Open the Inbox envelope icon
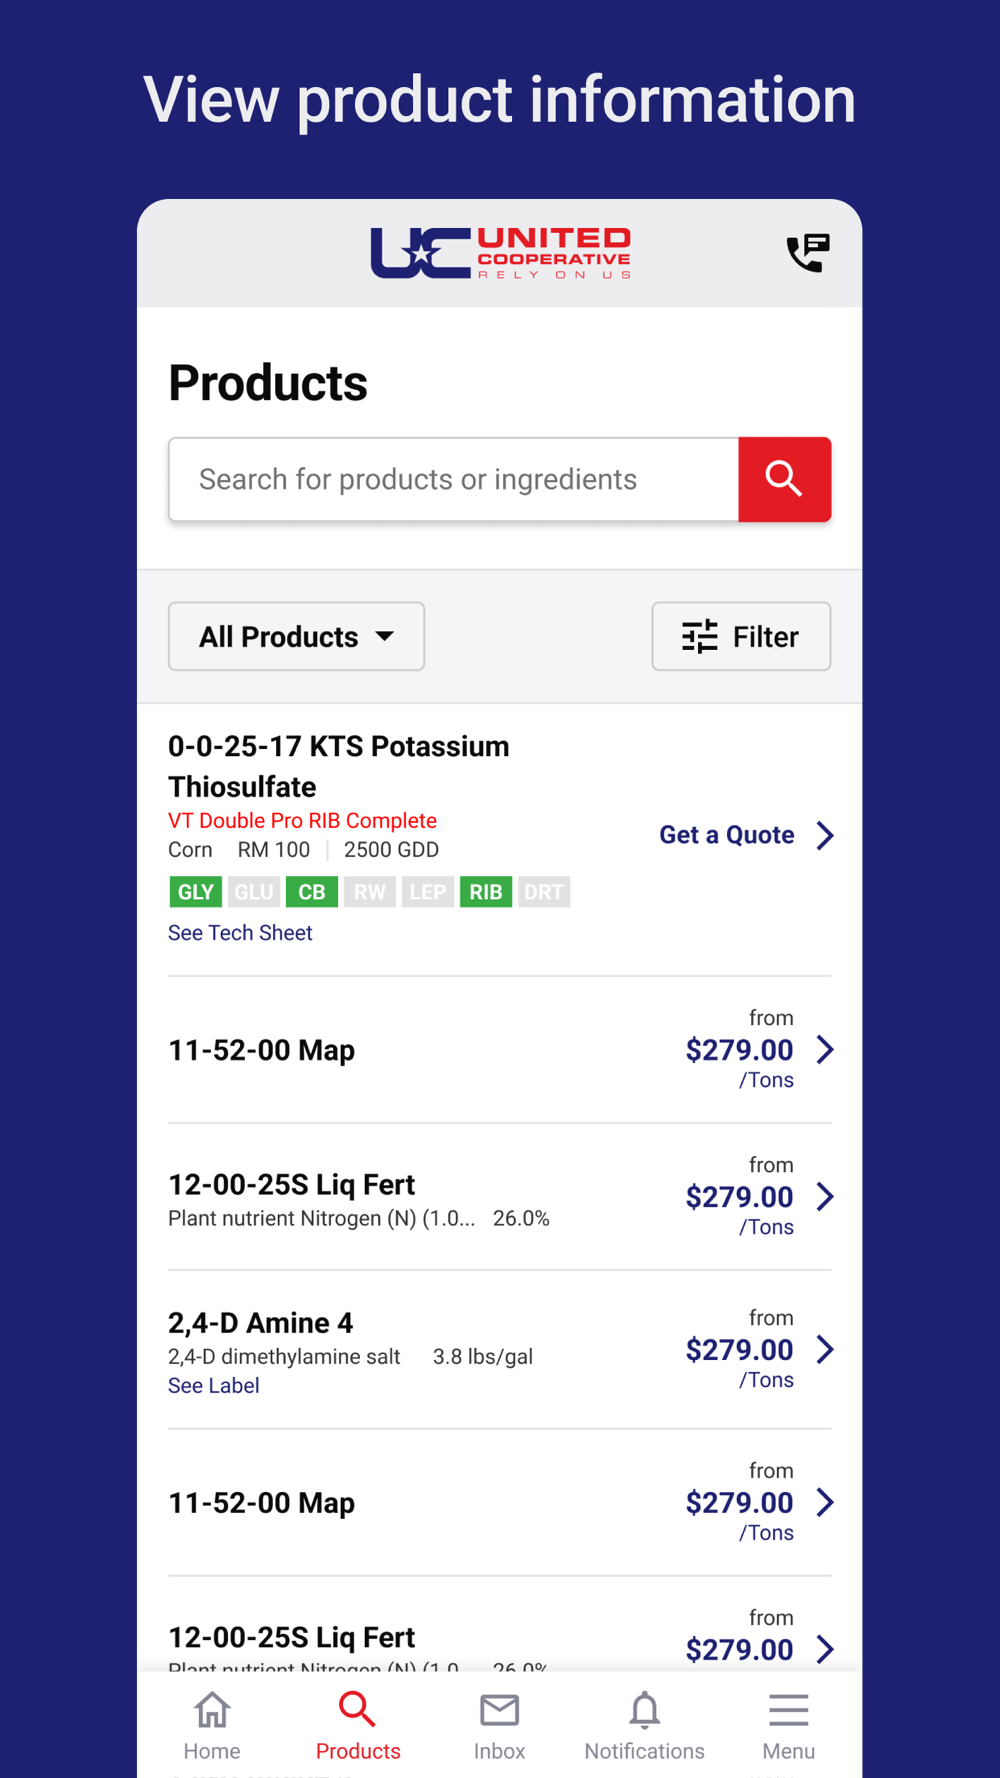 [499, 1710]
